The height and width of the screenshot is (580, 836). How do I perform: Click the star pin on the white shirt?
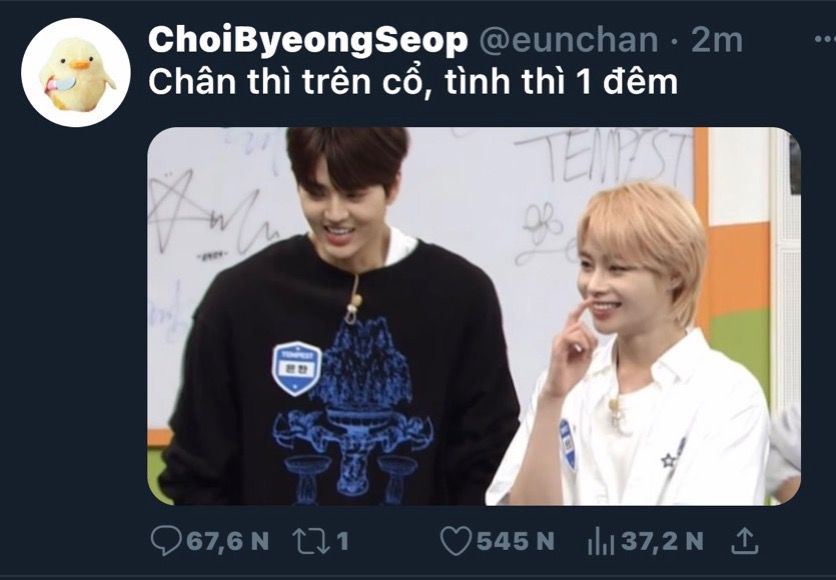coord(668,461)
